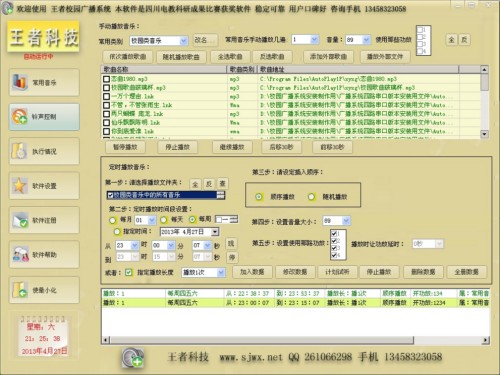Image resolution: width=500 pixels, height=375 pixels.
Task: Click 前移30秒 skip forward button
Action: click(x=332, y=147)
